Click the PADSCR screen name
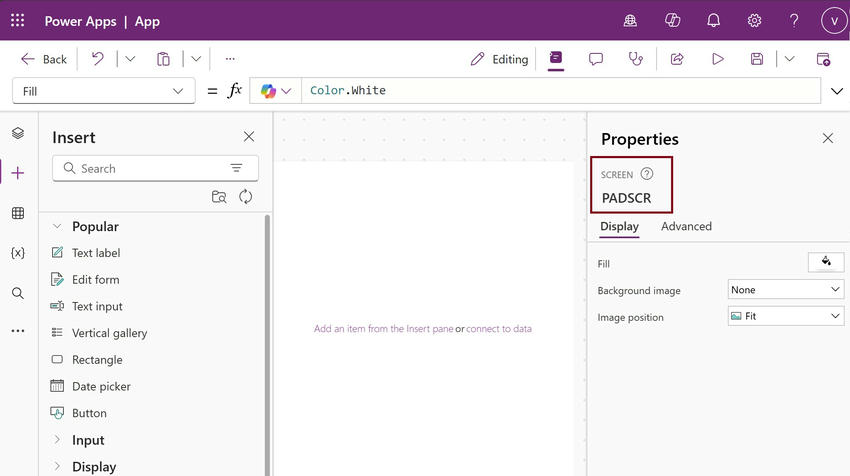Screen dimensions: 850x476 (x=627, y=198)
